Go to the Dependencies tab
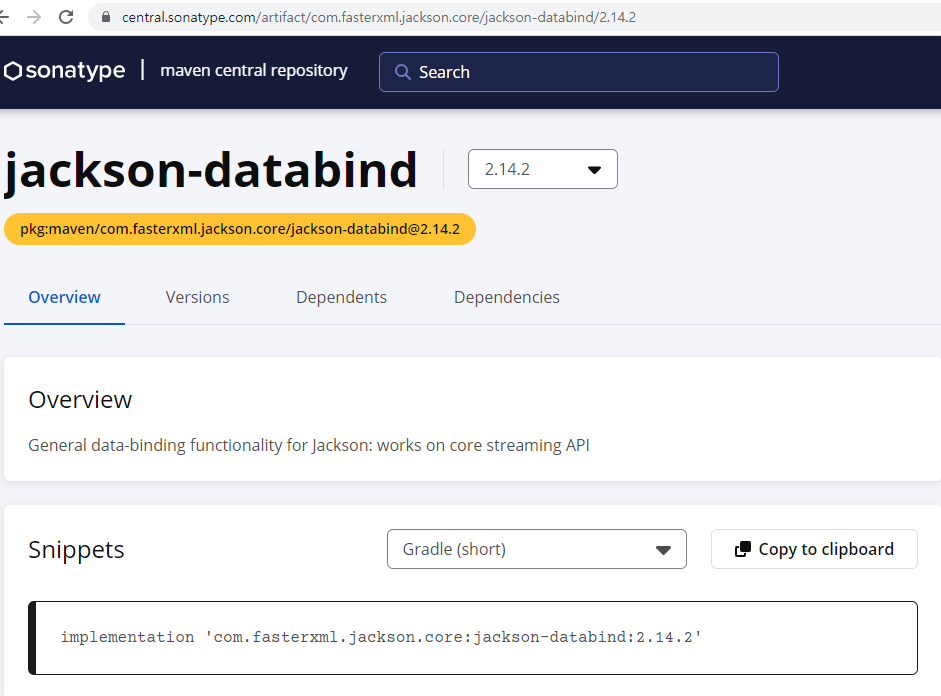 507,298
